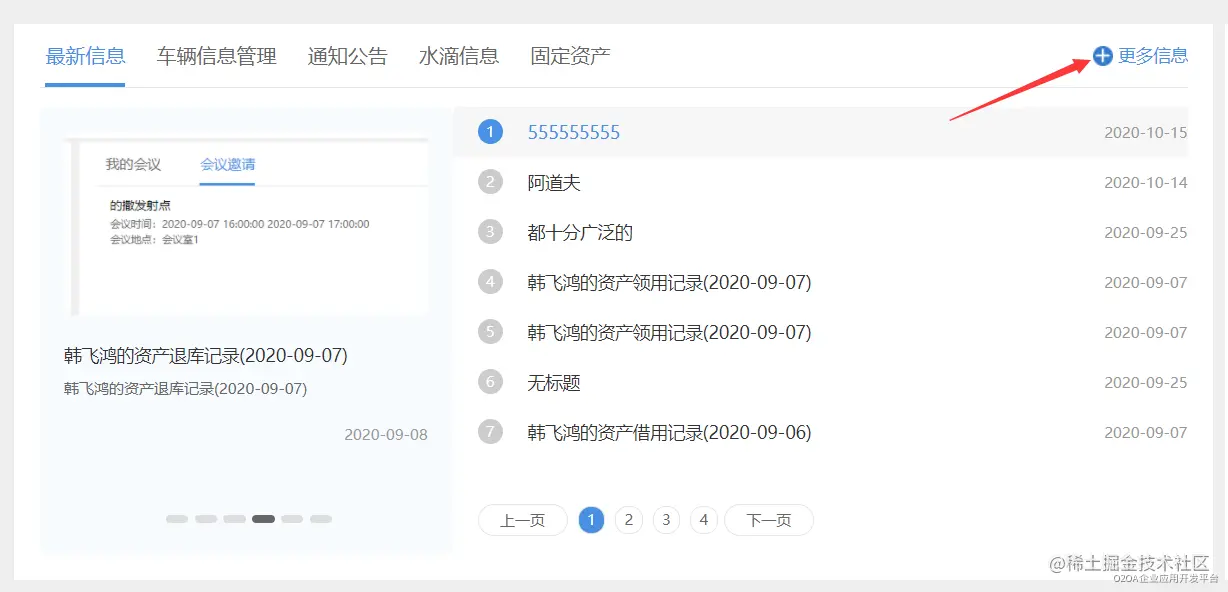Viewport: 1228px width, 592px height.
Task: Select the fifth carousel indicator dot
Action: (x=292, y=519)
